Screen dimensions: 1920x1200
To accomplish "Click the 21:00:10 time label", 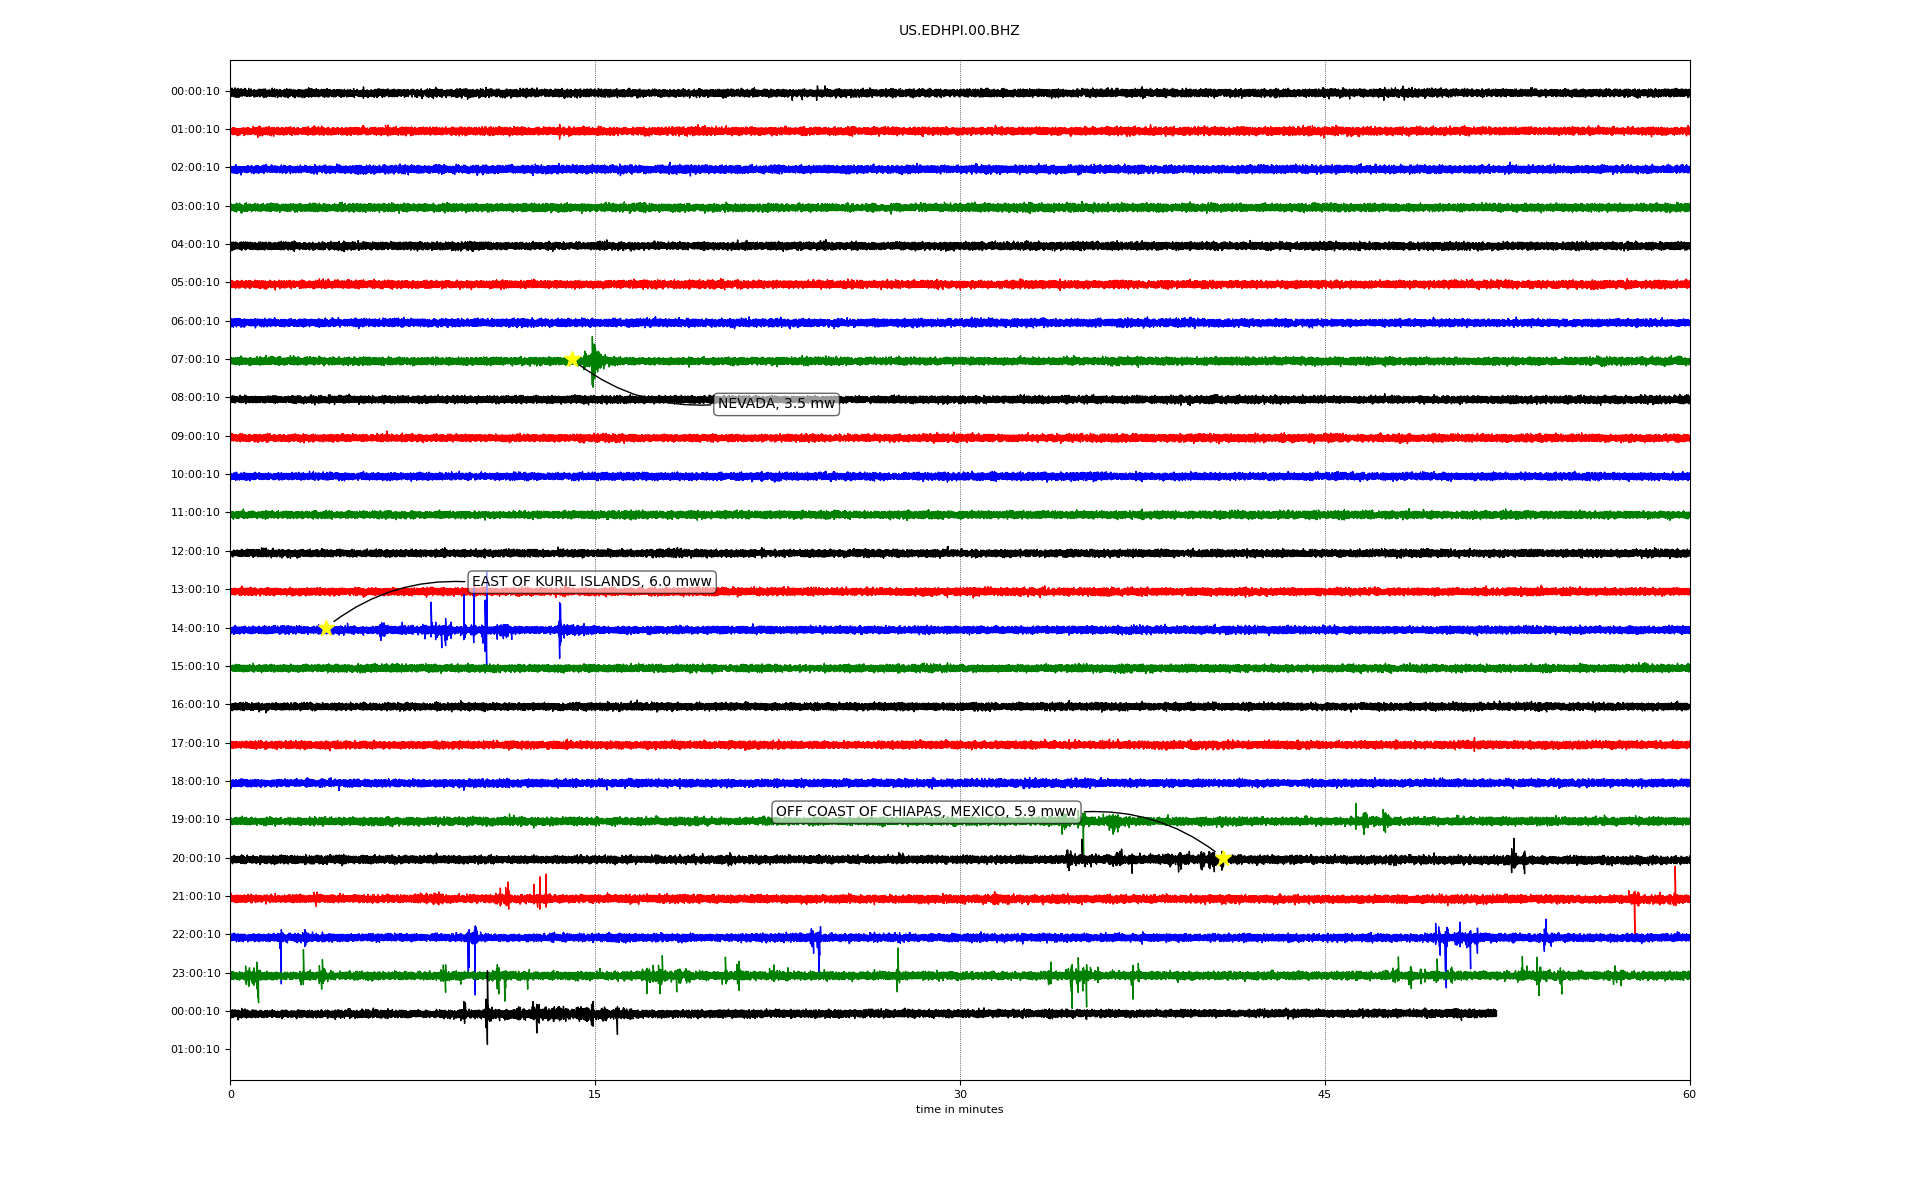I will [x=195, y=897].
